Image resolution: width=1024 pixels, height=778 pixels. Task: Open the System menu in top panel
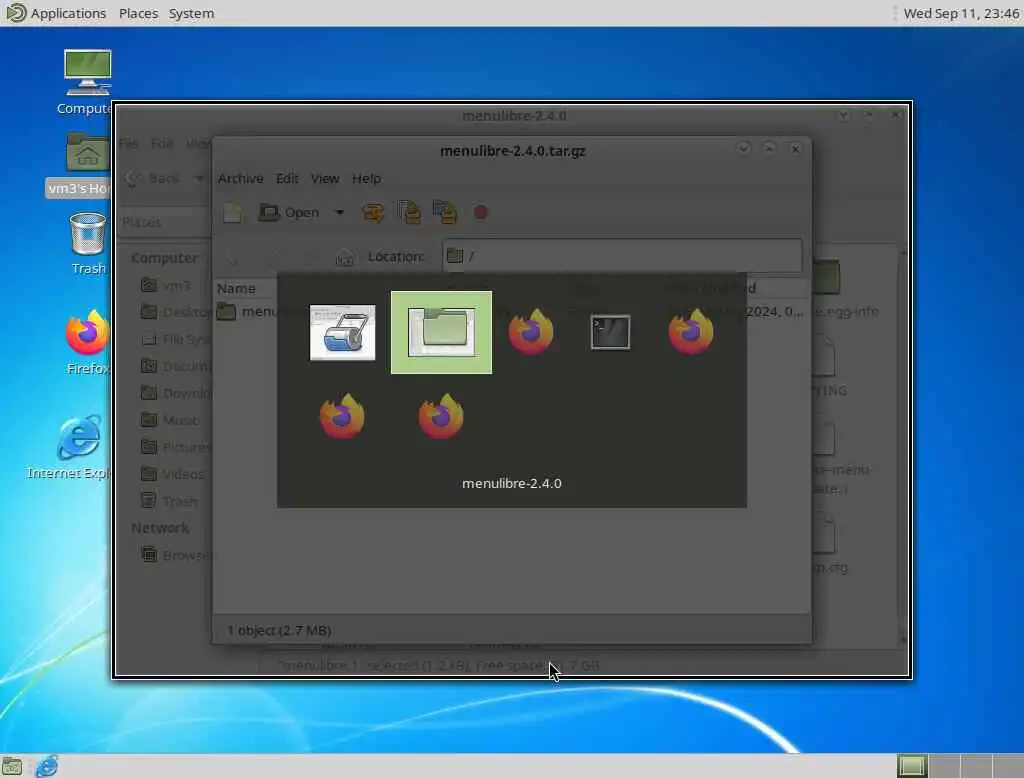(191, 13)
